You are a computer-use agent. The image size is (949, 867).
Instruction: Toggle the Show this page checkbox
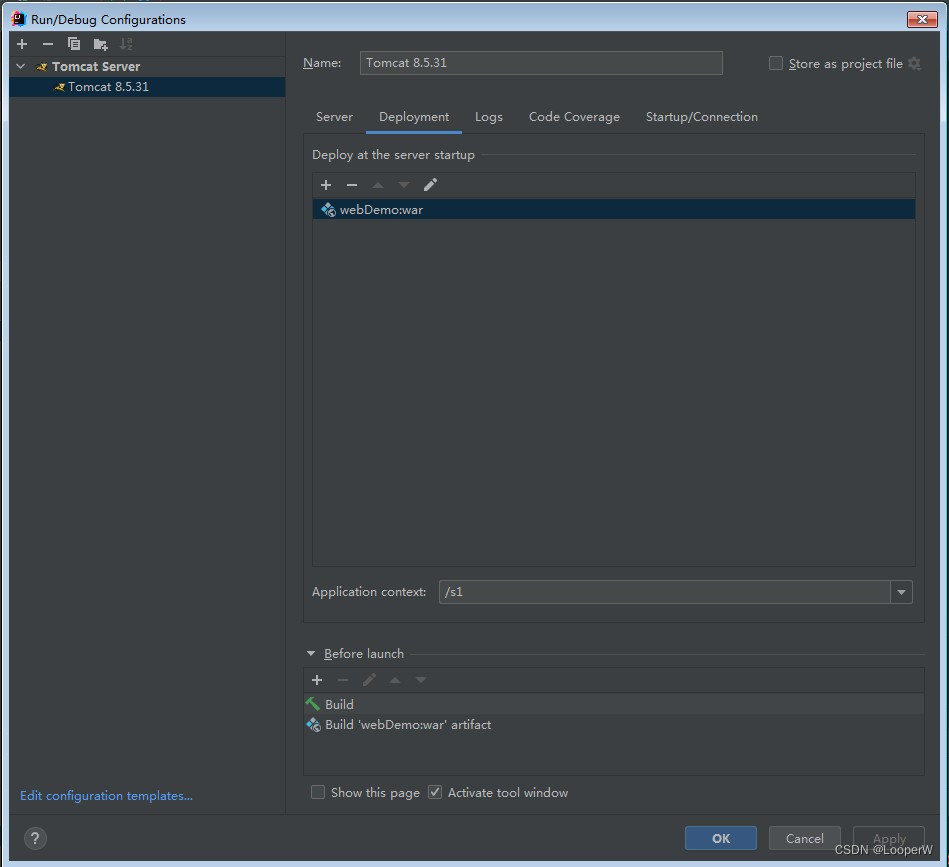click(318, 792)
